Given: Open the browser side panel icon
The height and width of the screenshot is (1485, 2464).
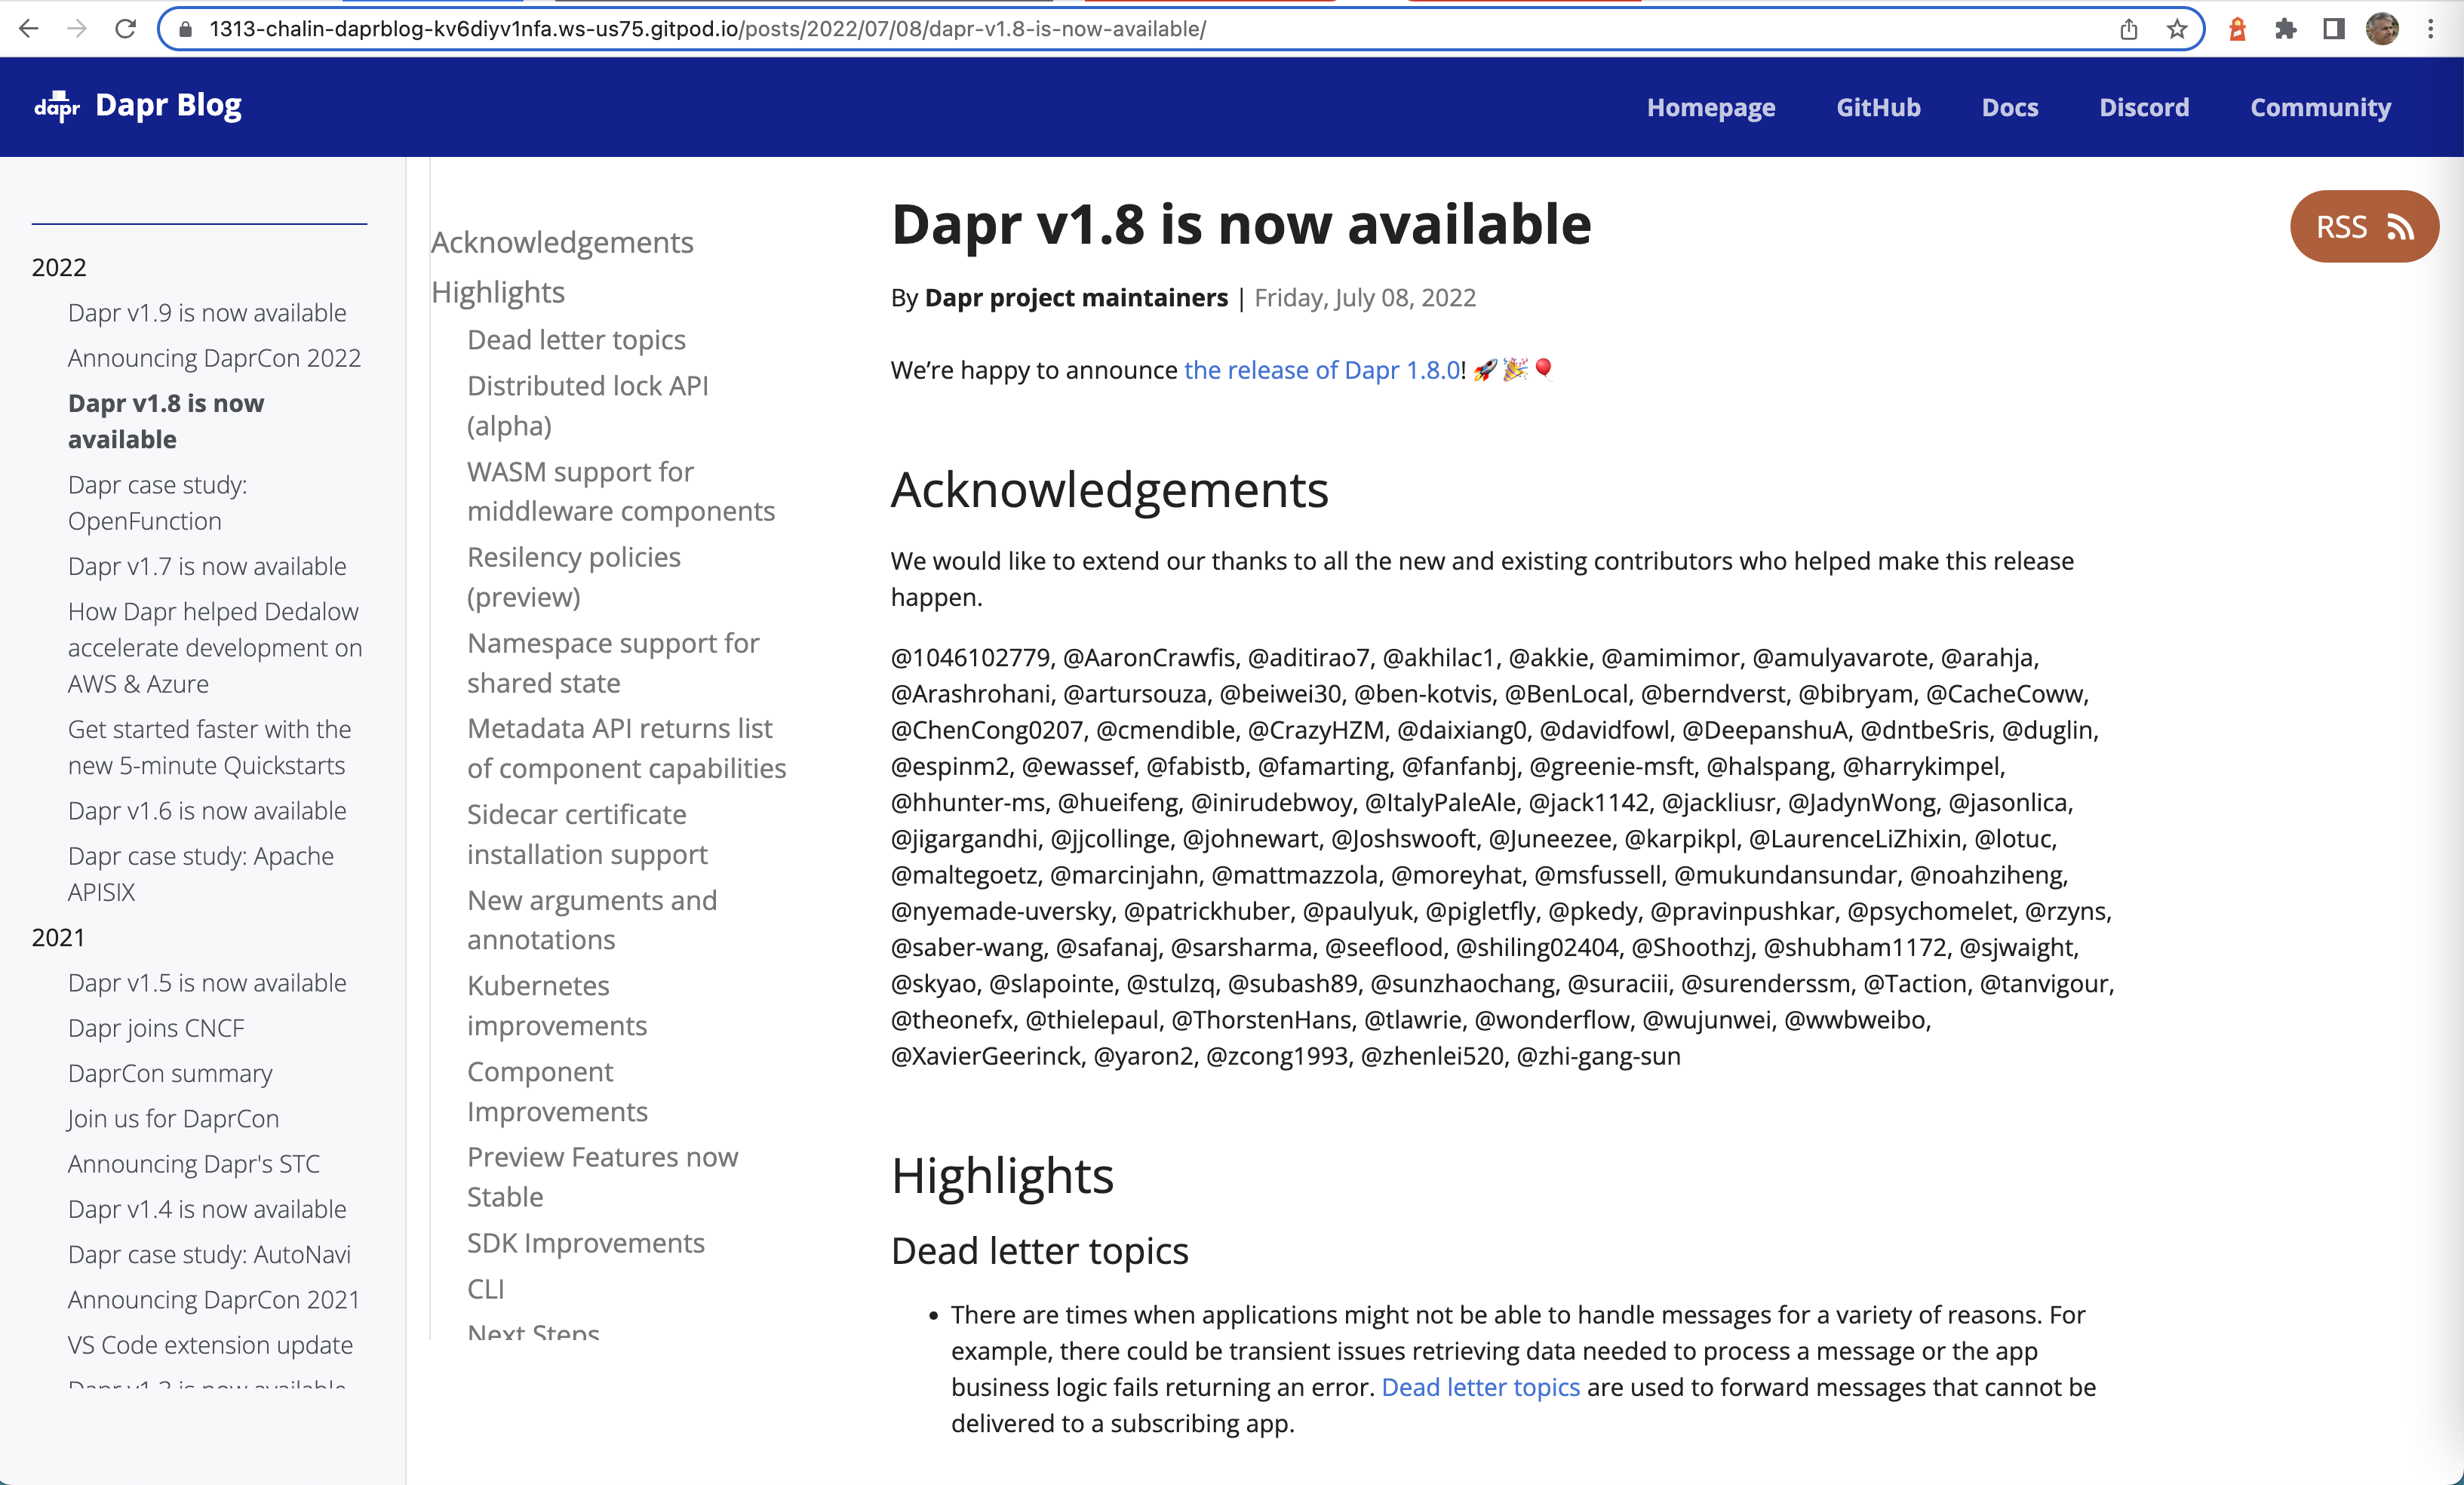Looking at the screenshot, I should click(x=2333, y=29).
